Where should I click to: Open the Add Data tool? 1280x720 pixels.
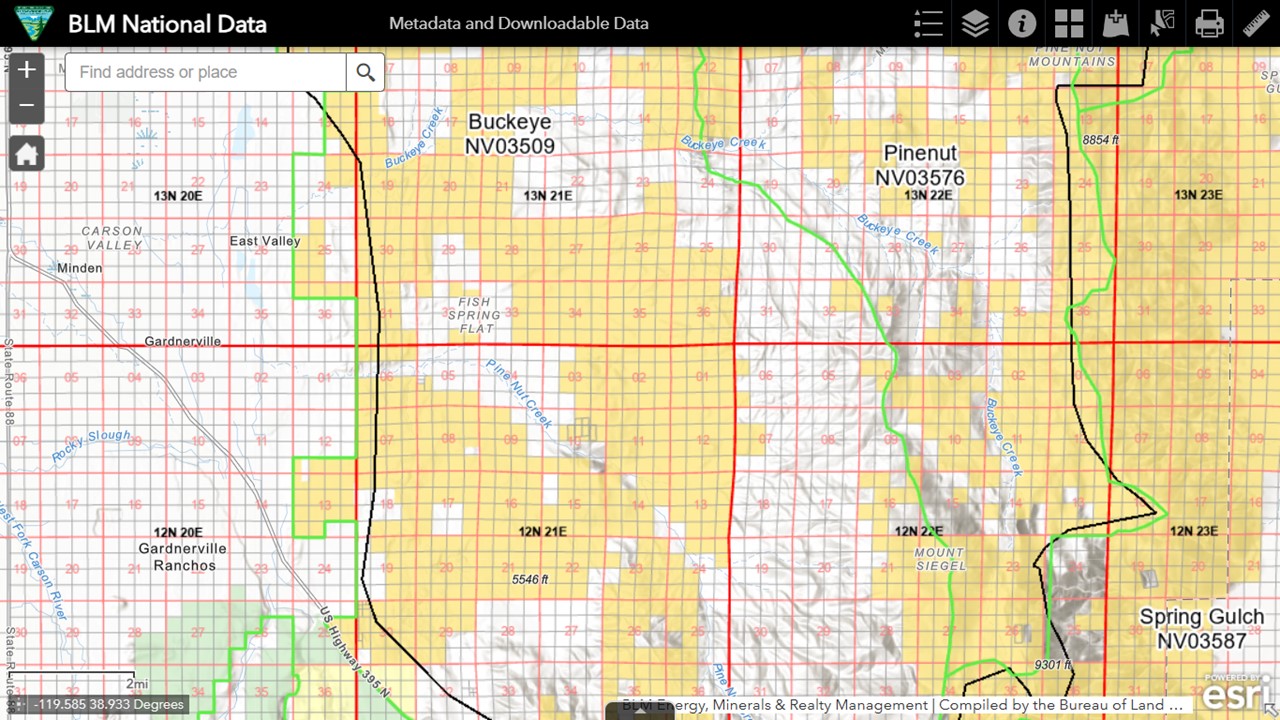click(x=1115, y=24)
